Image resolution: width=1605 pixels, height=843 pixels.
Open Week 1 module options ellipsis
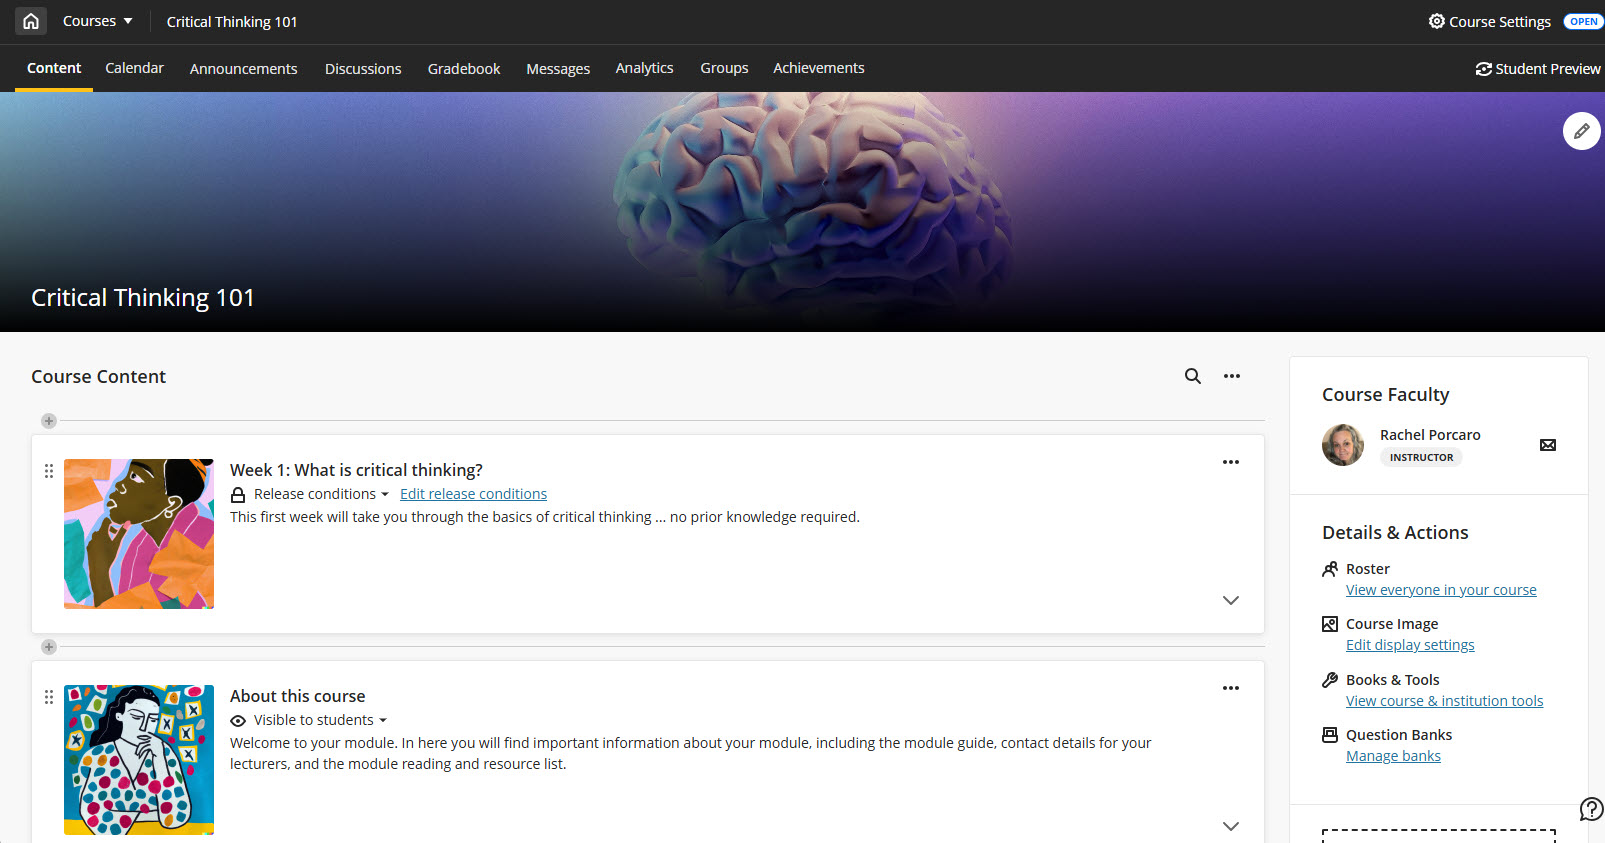(x=1231, y=462)
